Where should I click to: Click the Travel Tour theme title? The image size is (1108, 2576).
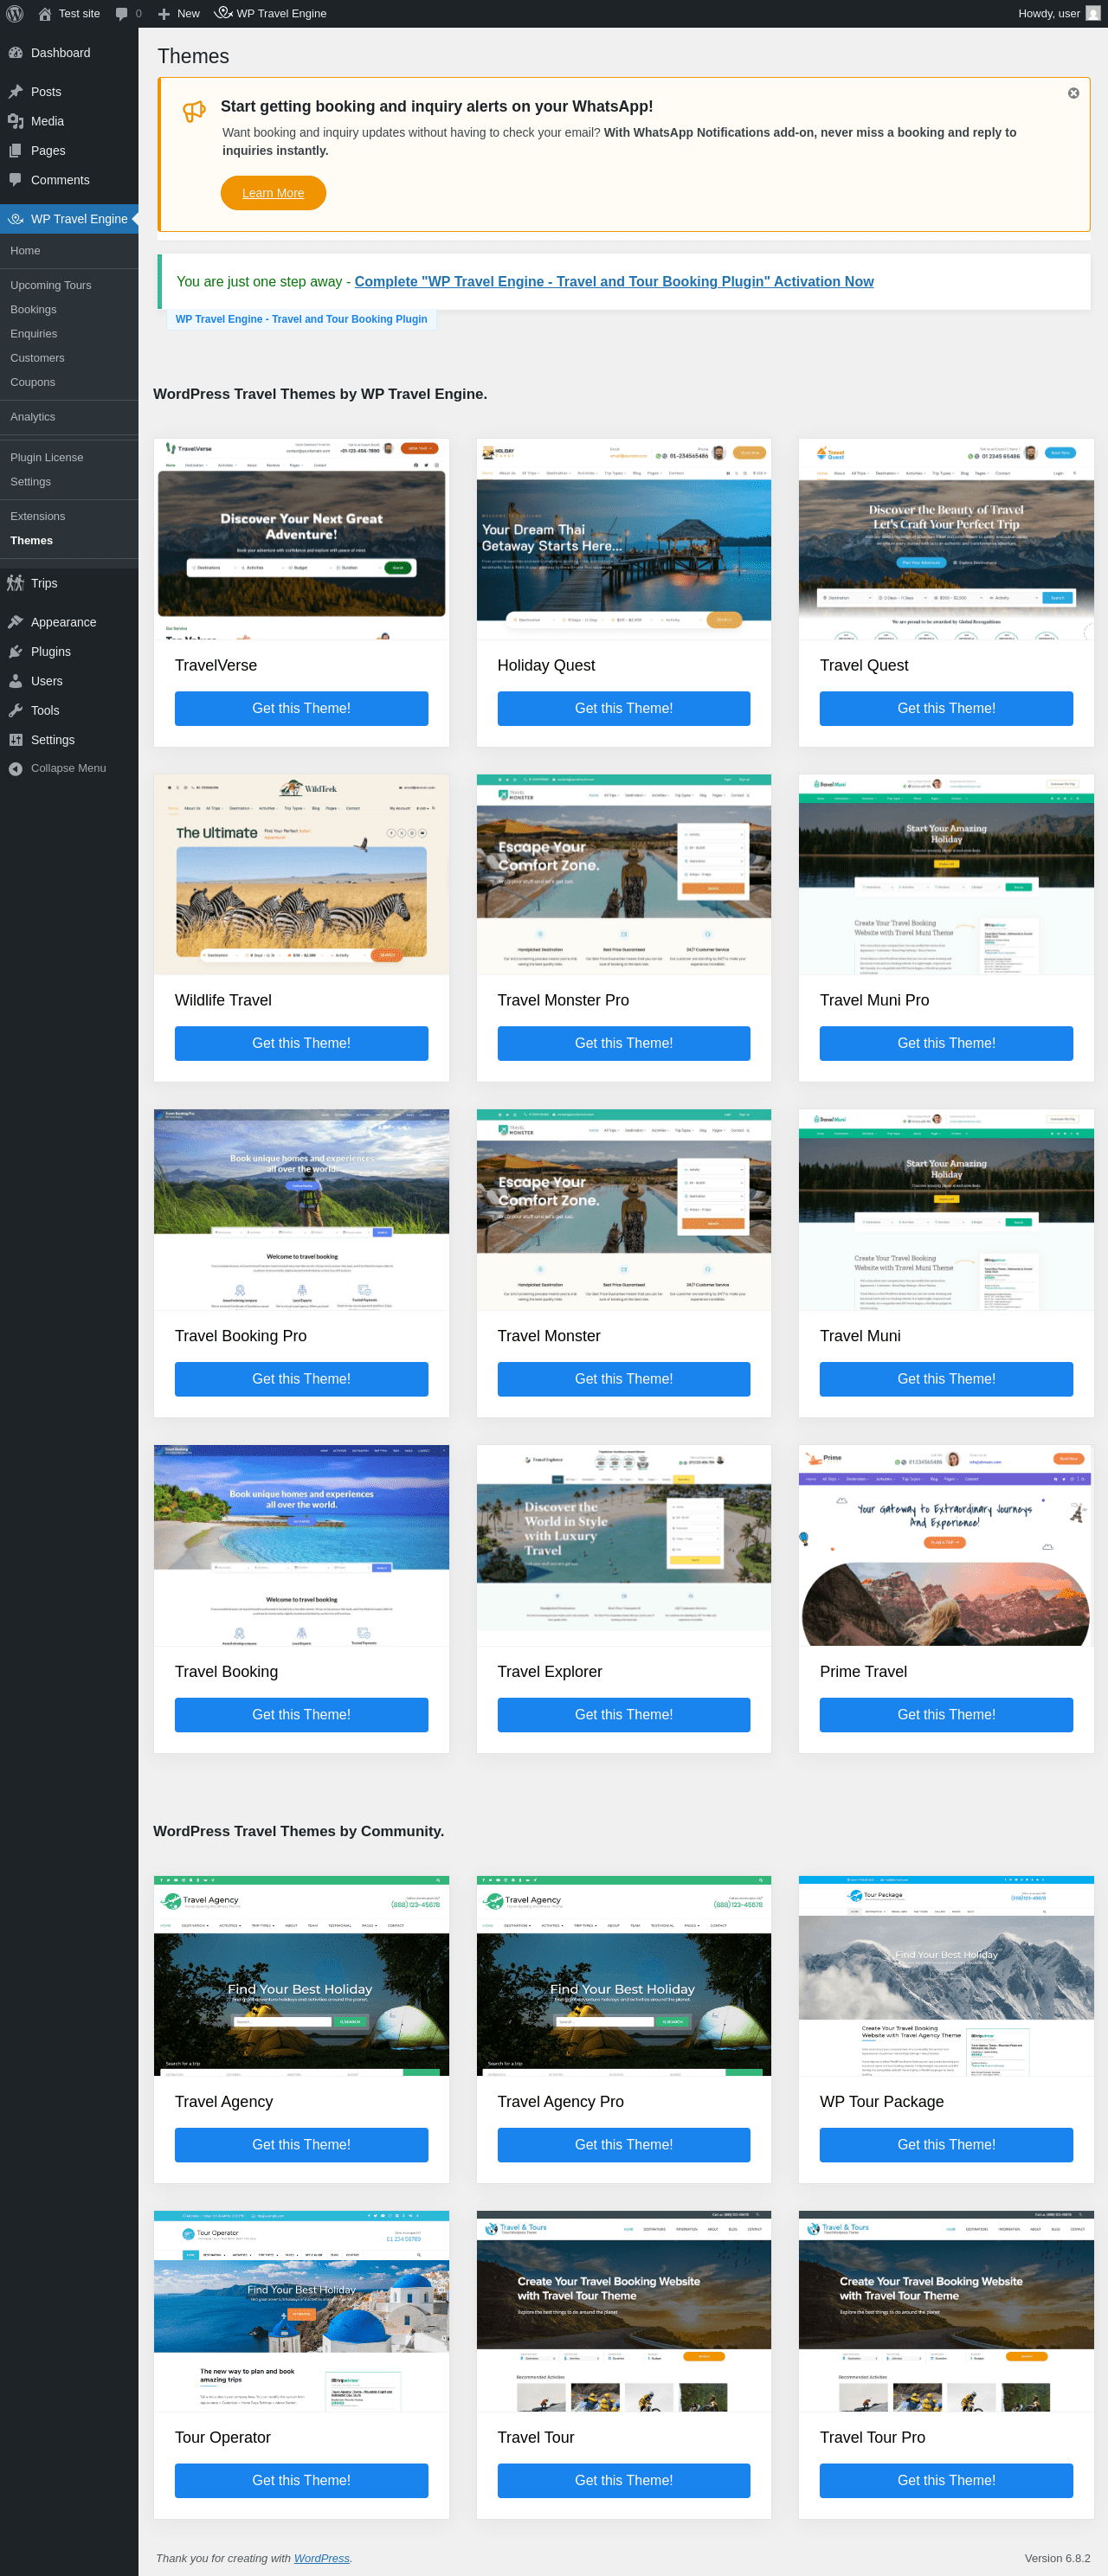536,2438
